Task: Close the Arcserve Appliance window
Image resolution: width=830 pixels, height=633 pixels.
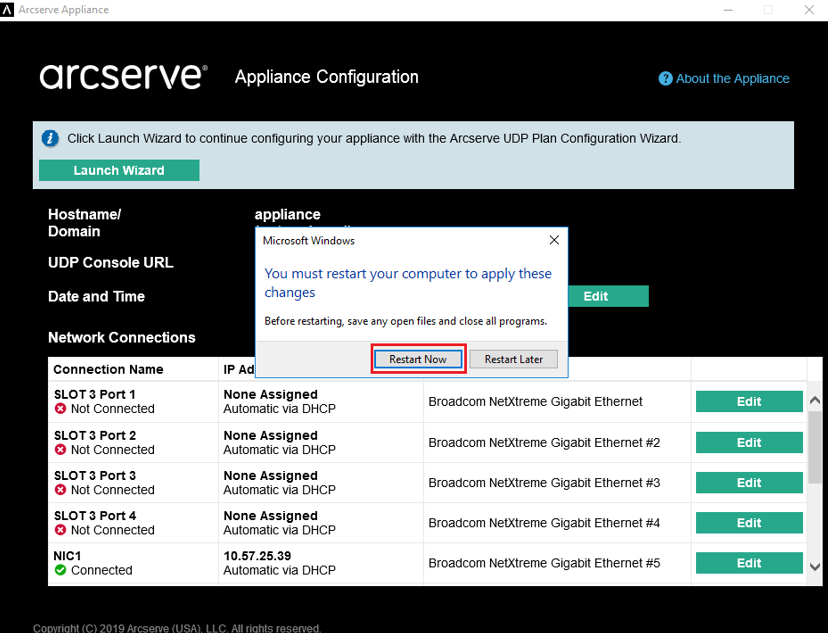Action: [809, 10]
